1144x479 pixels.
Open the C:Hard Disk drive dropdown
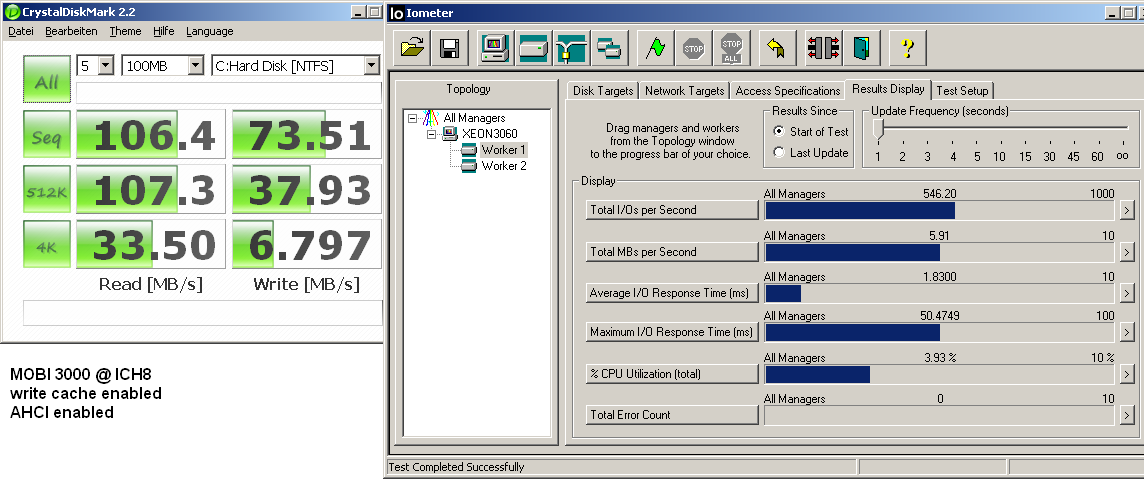click(x=371, y=66)
